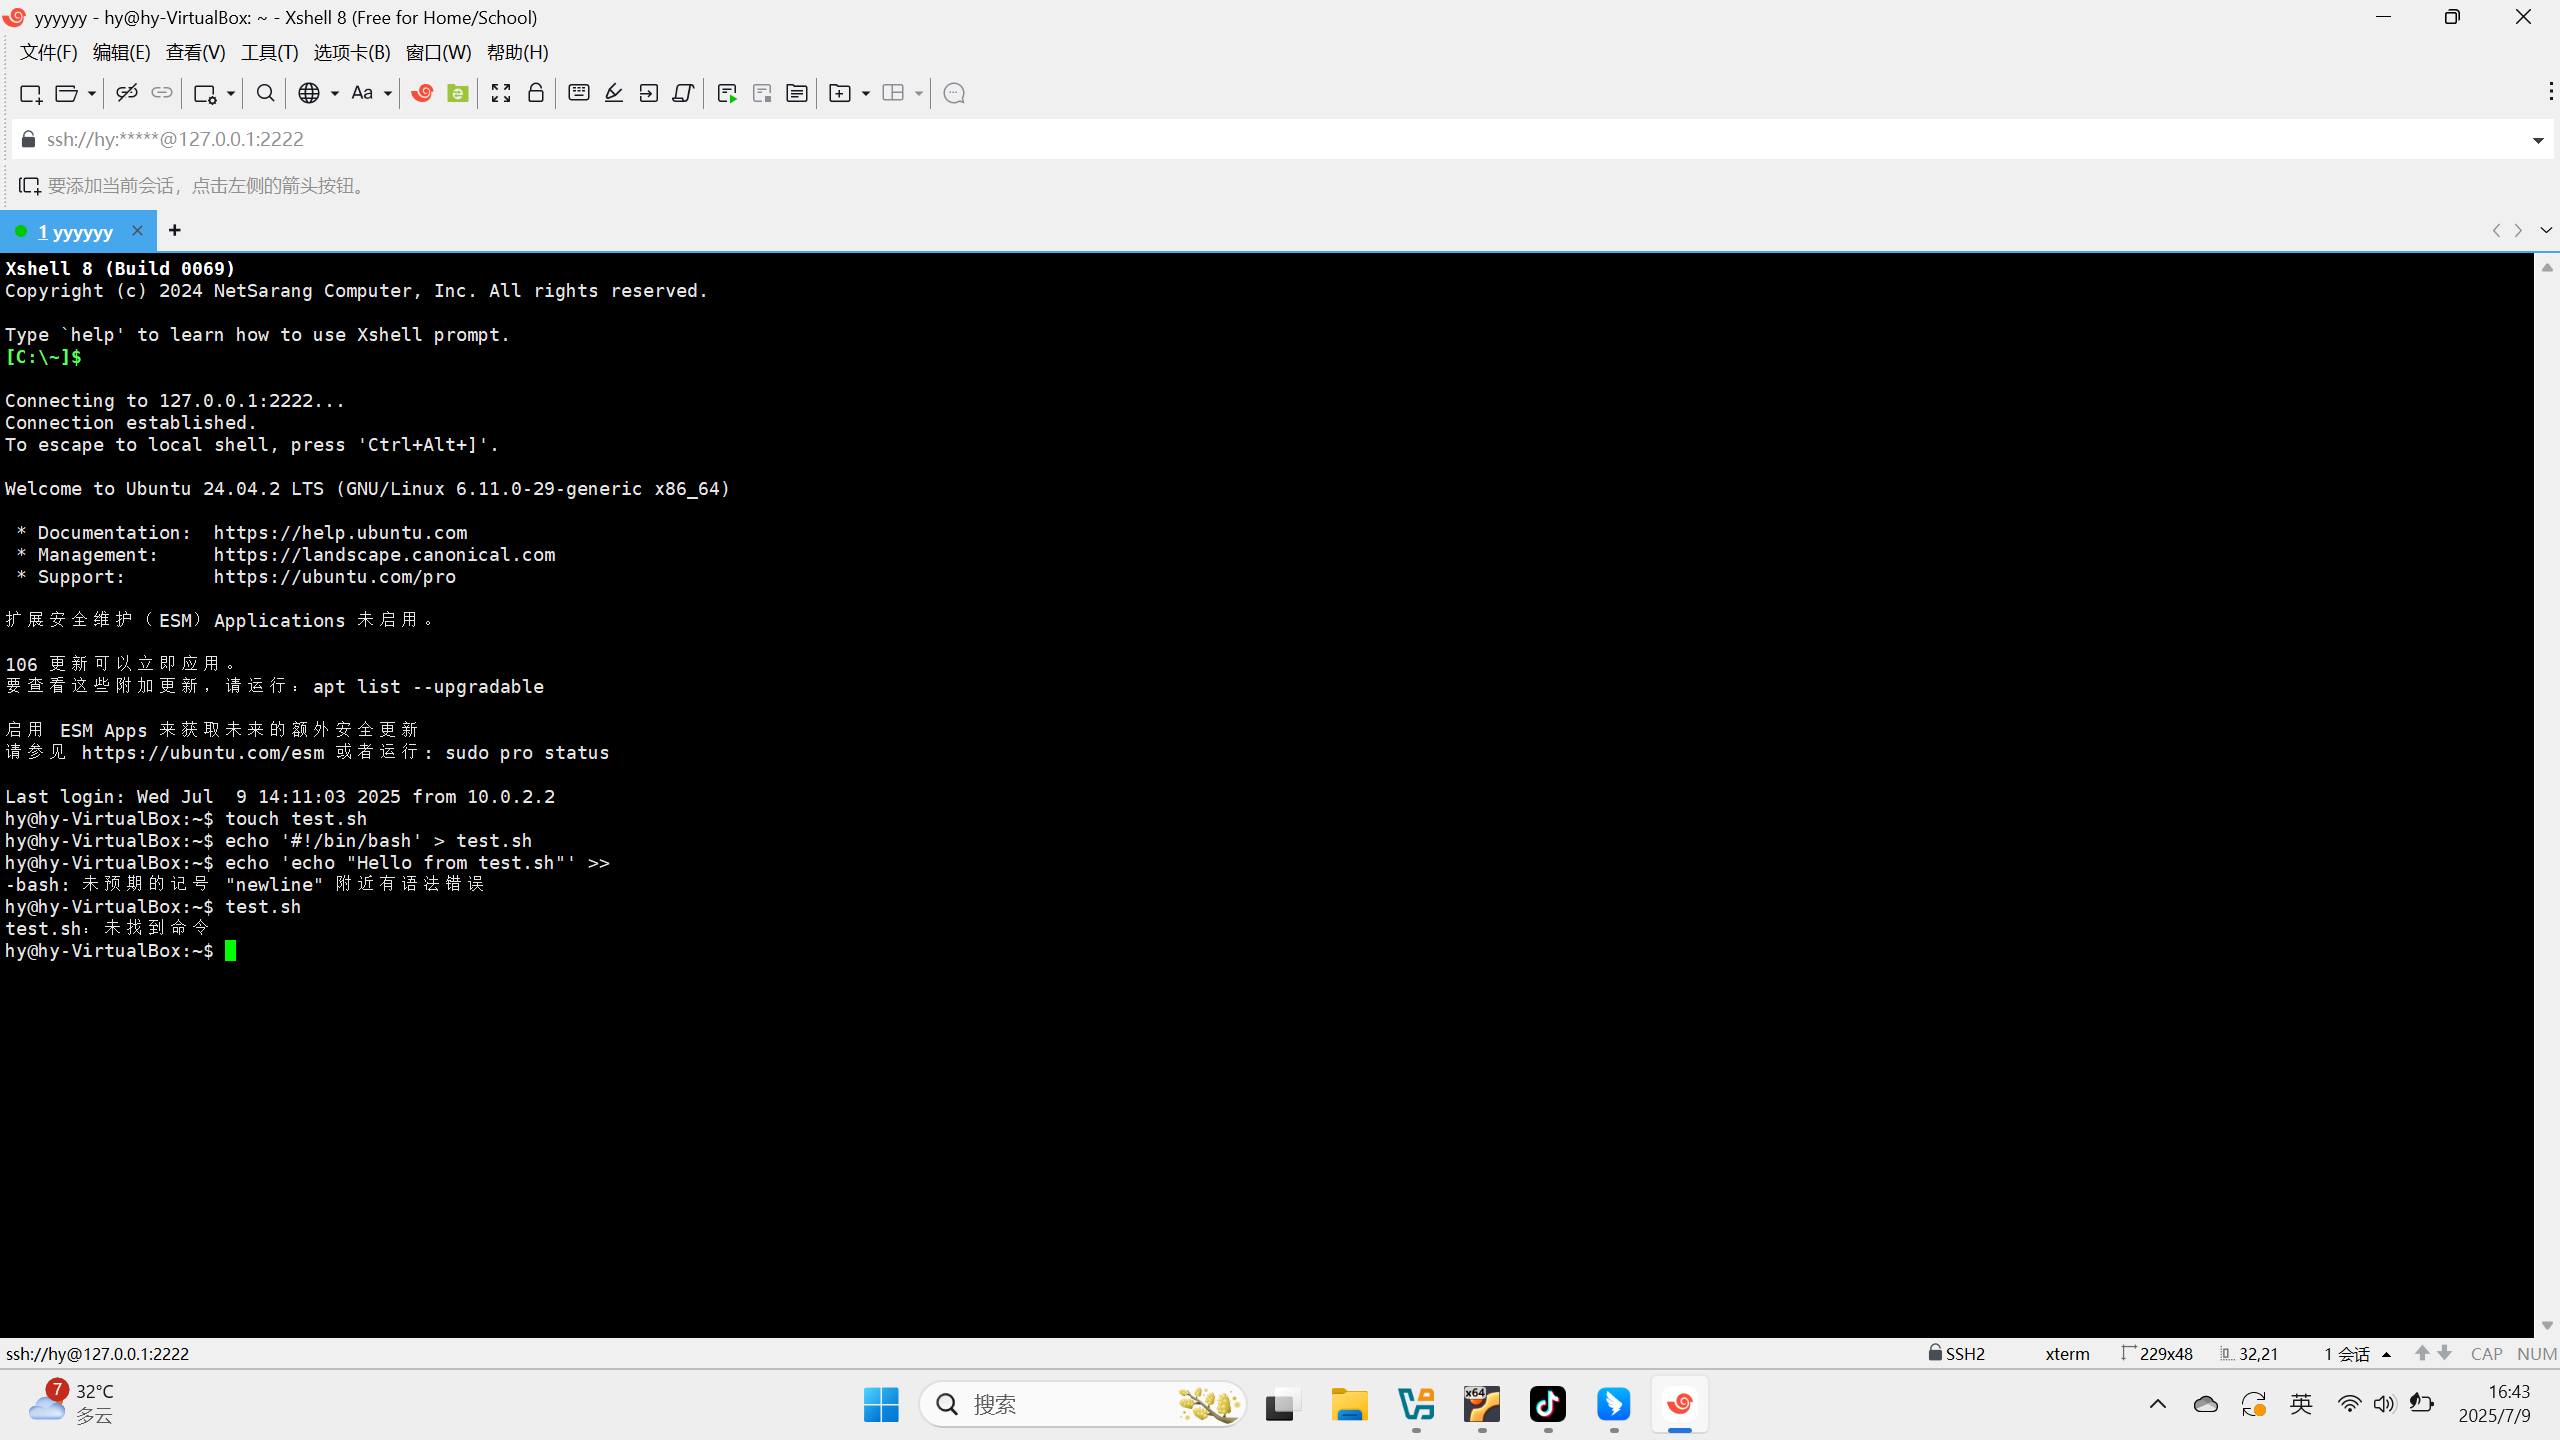This screenshot has height=1440, width=2560.
Task: Select the 1 yyyyyy session tab
Action: [74, 232]
